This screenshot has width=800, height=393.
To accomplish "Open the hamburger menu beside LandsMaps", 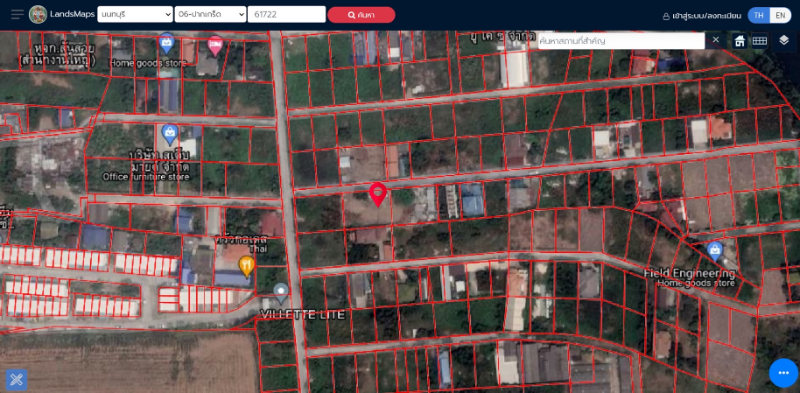I will point(17,14).
